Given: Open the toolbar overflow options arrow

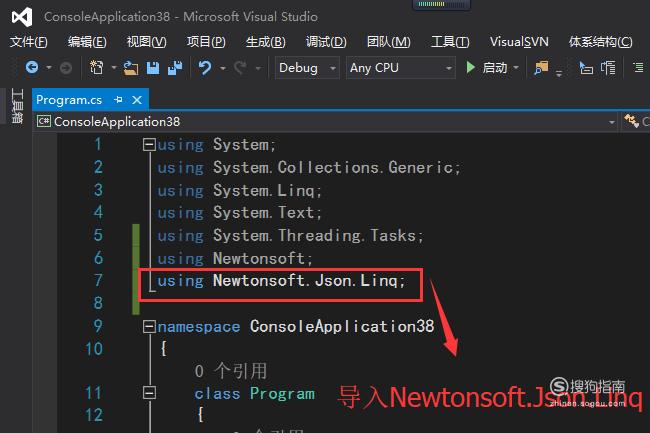Looking at the screenshot, I should 559,74.
